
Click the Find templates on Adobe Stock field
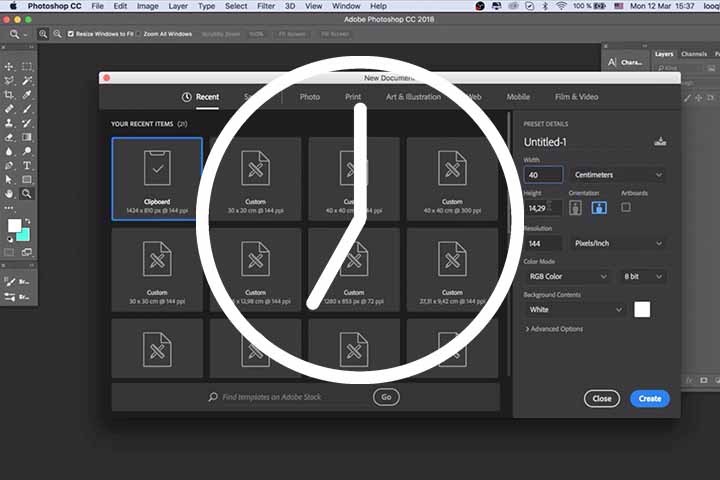point(272,397)
